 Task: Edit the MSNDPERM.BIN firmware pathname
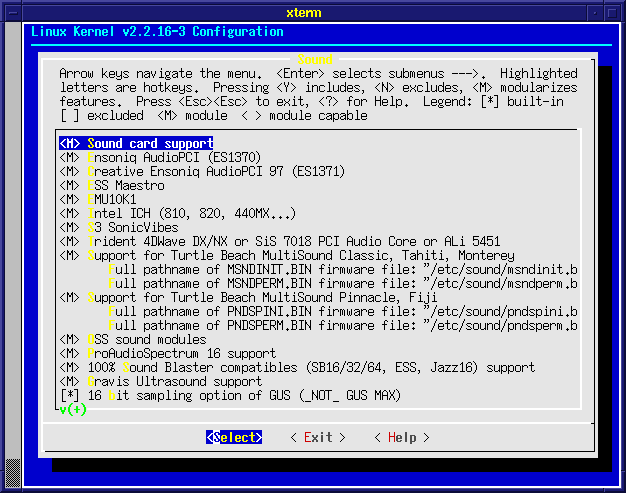pos(342,284)
